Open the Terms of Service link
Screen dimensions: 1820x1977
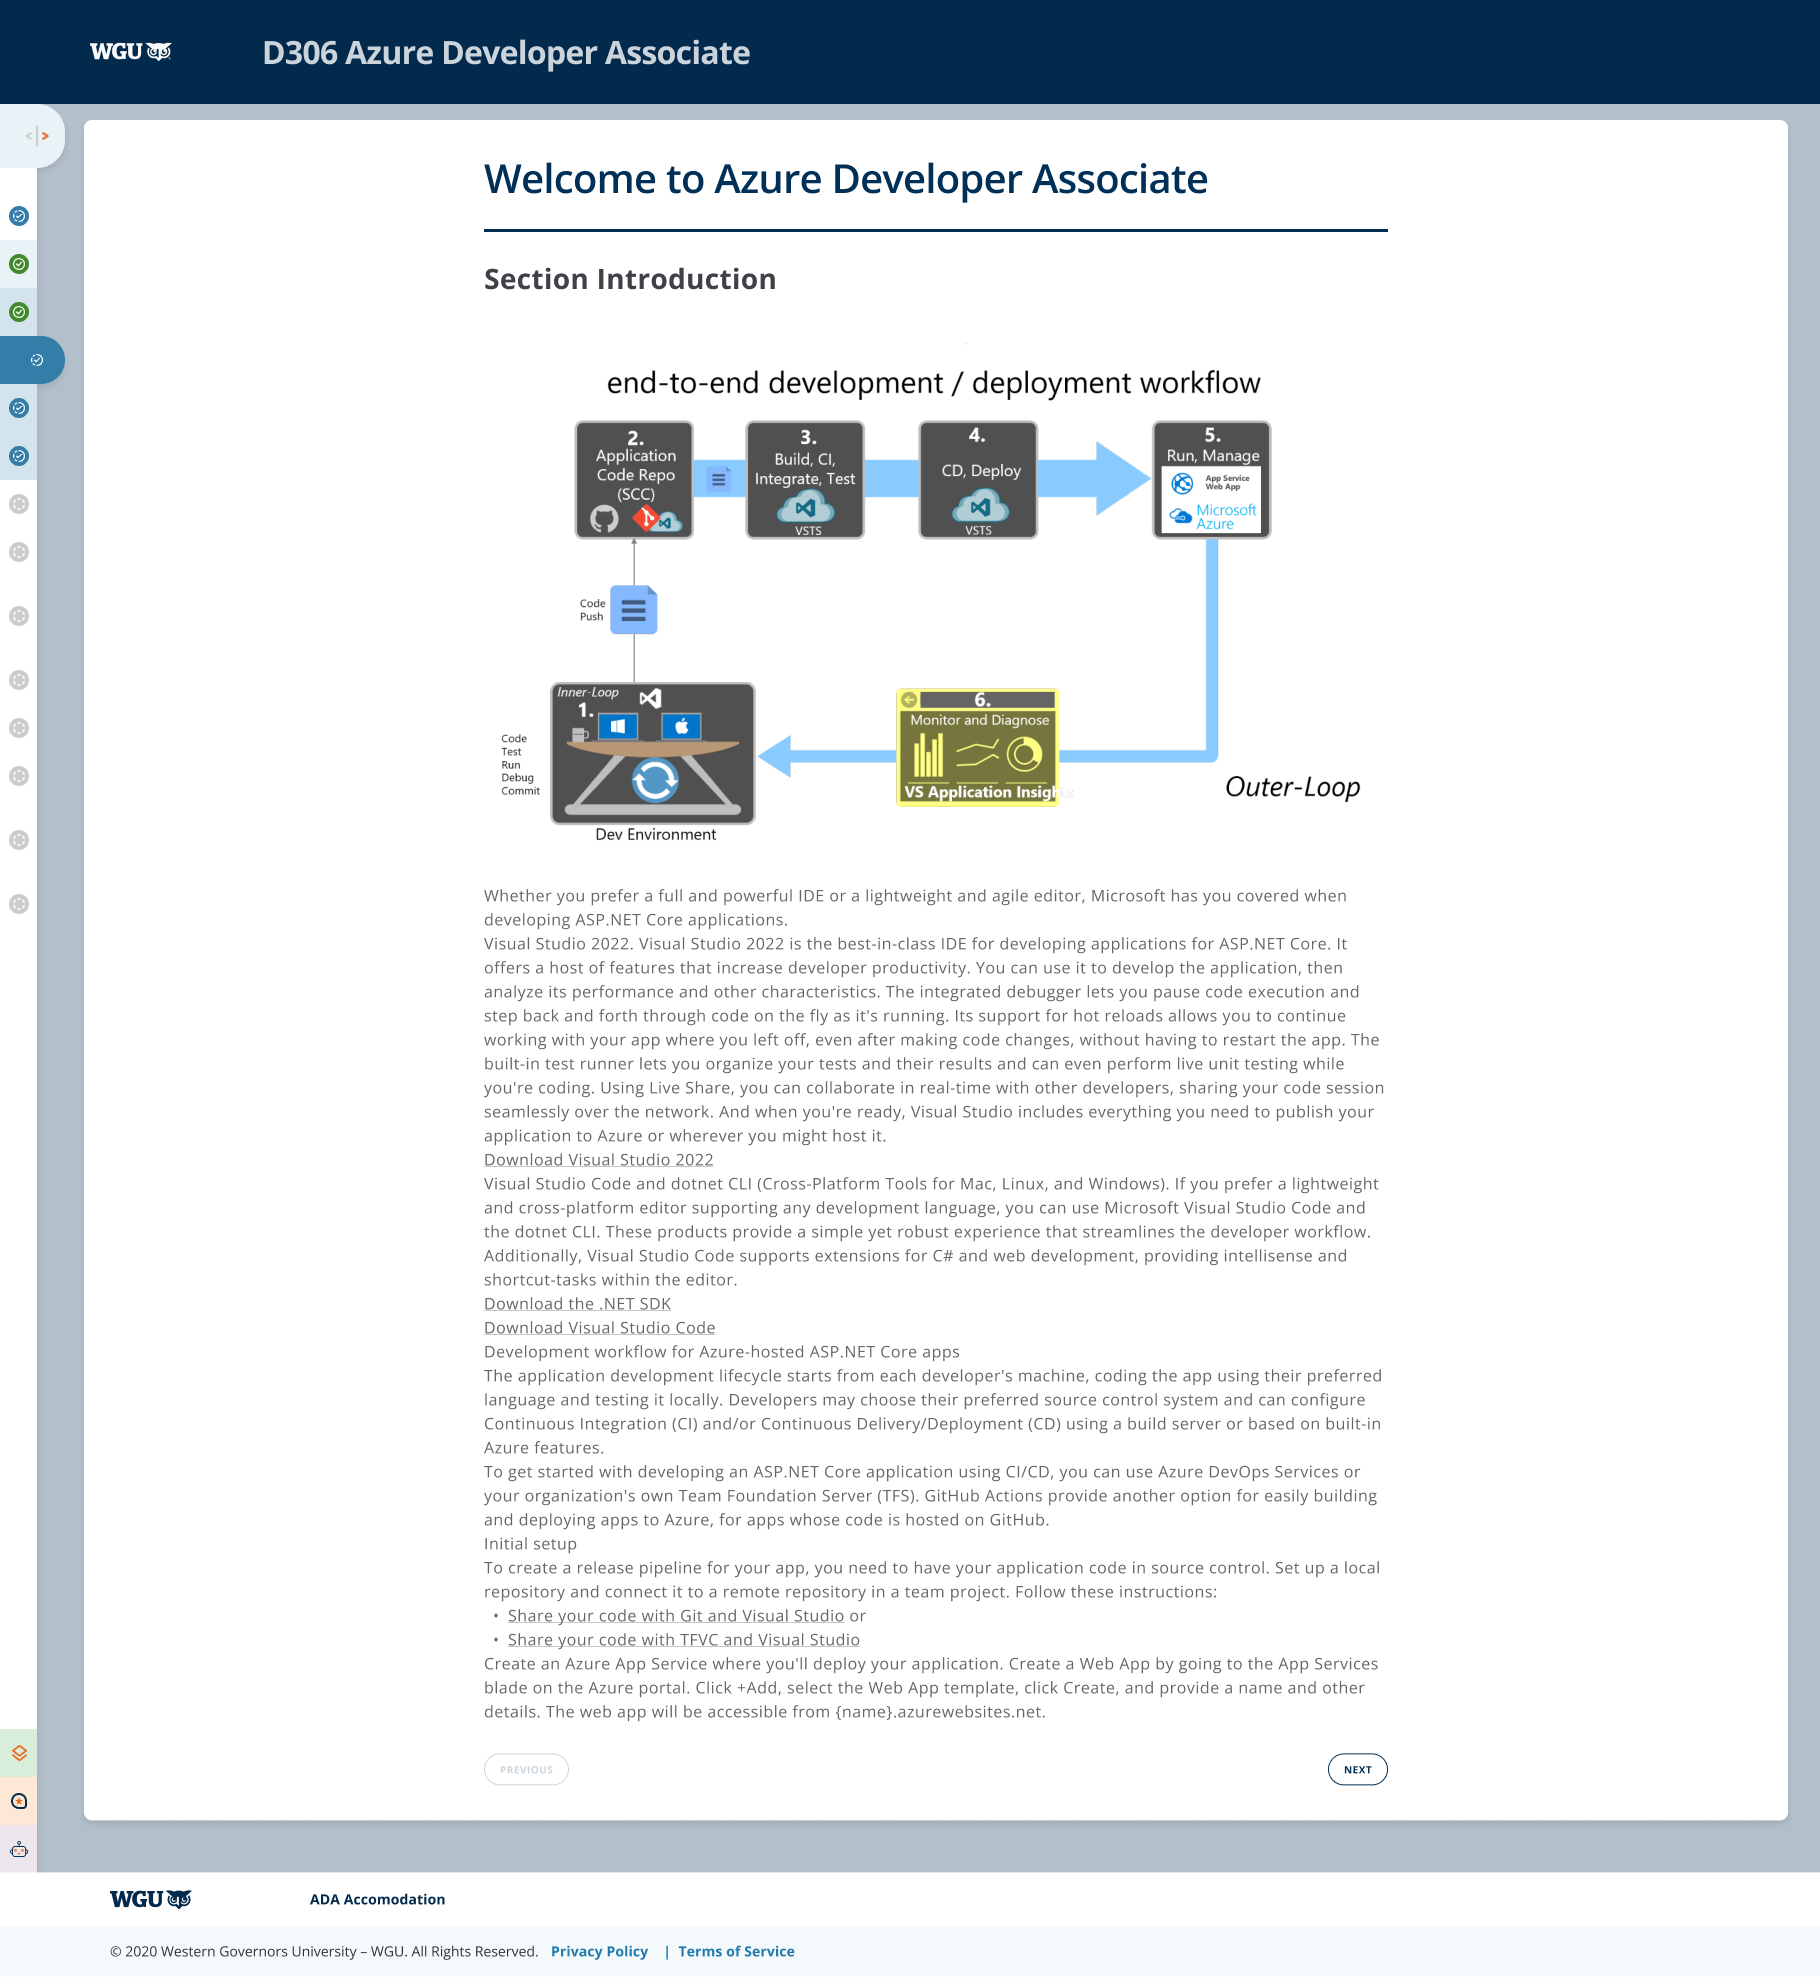click(736, 1951)
